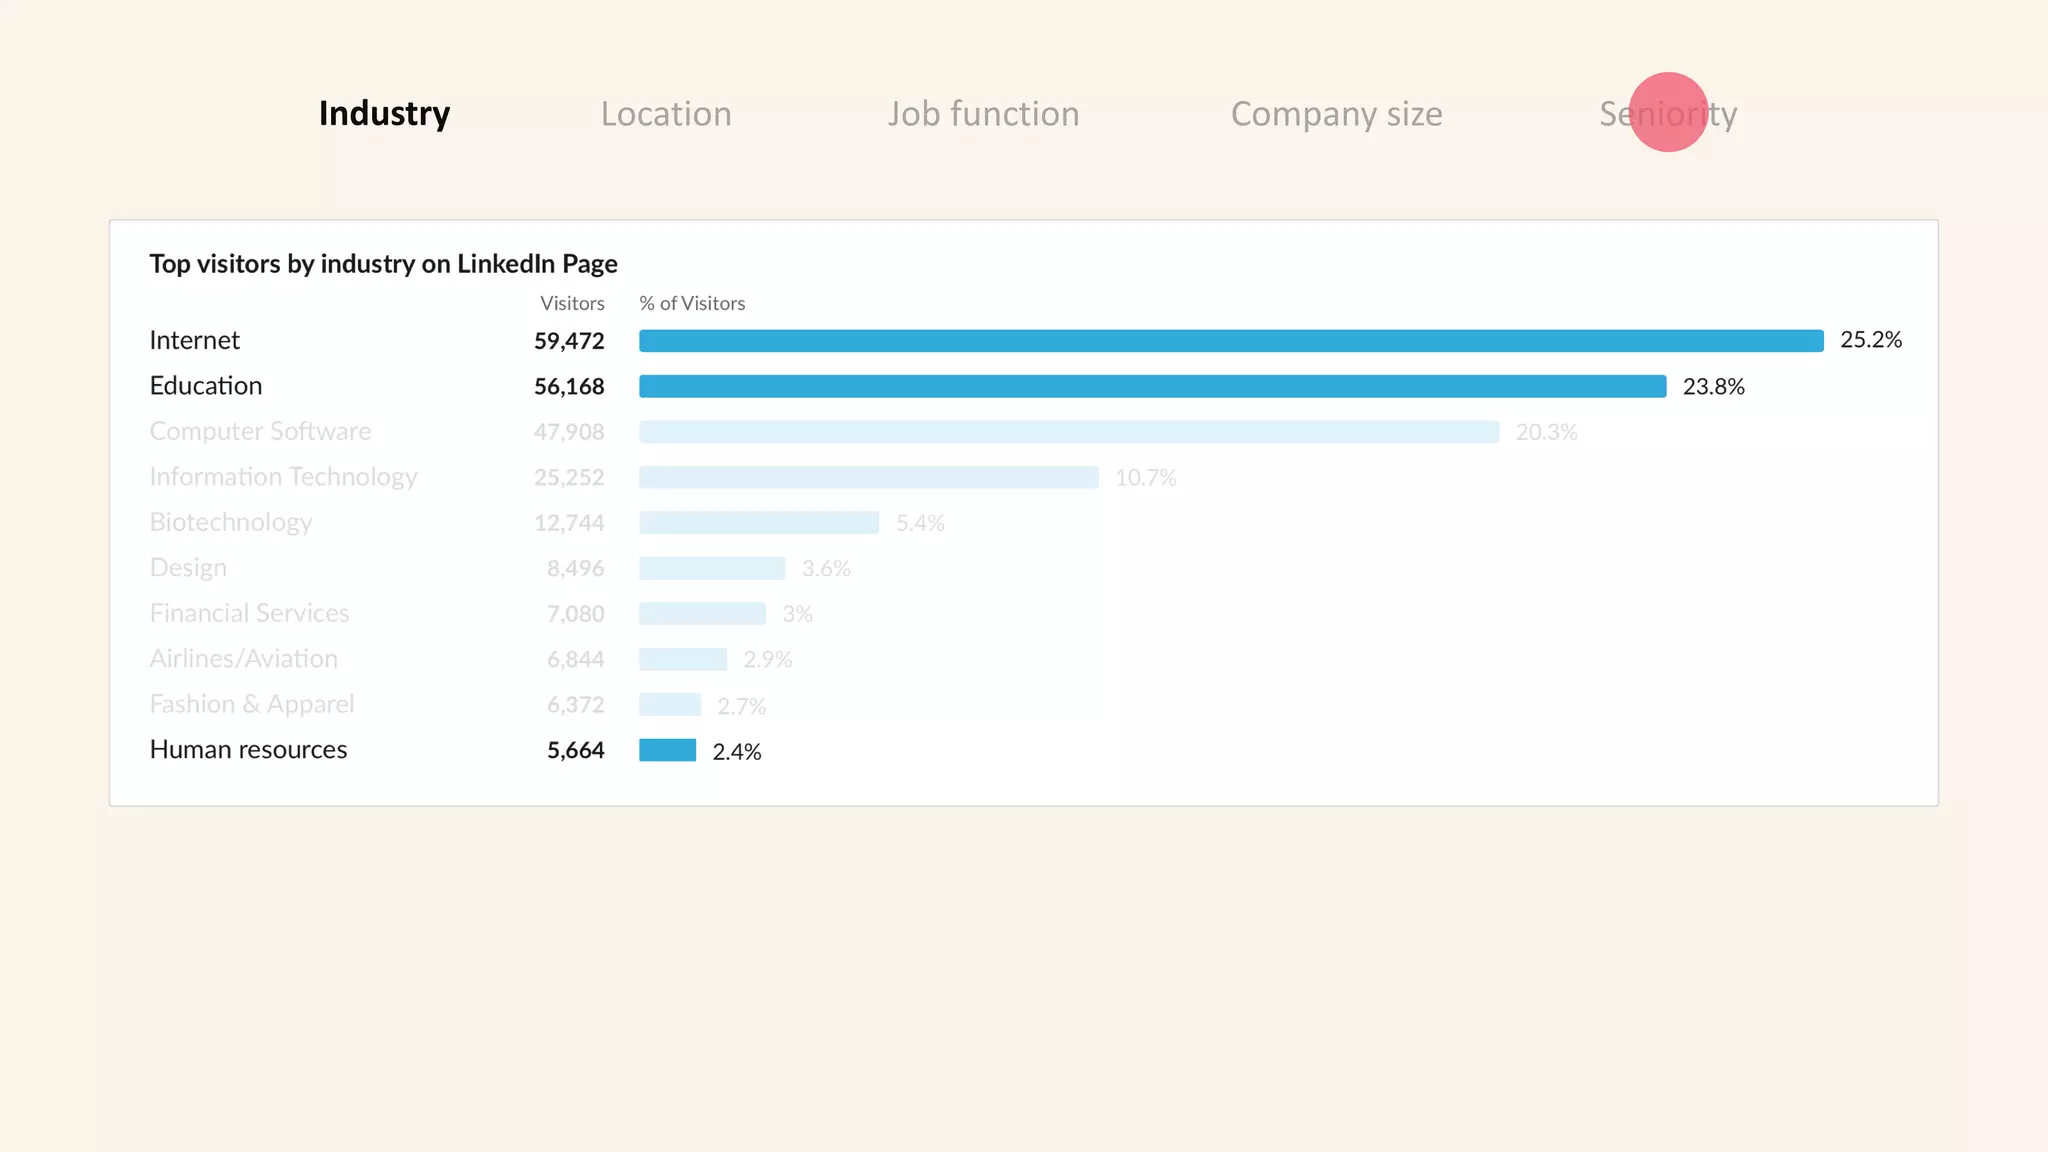Click the Information Technology bar
The width and height of the screenshot is (2048, 1152).
[x=868, y=477]
